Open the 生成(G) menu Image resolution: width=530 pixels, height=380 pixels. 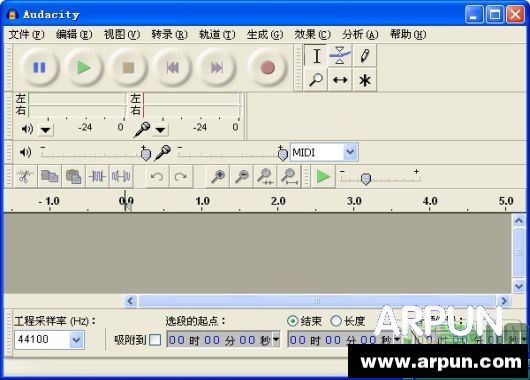(x=265, y=34)
